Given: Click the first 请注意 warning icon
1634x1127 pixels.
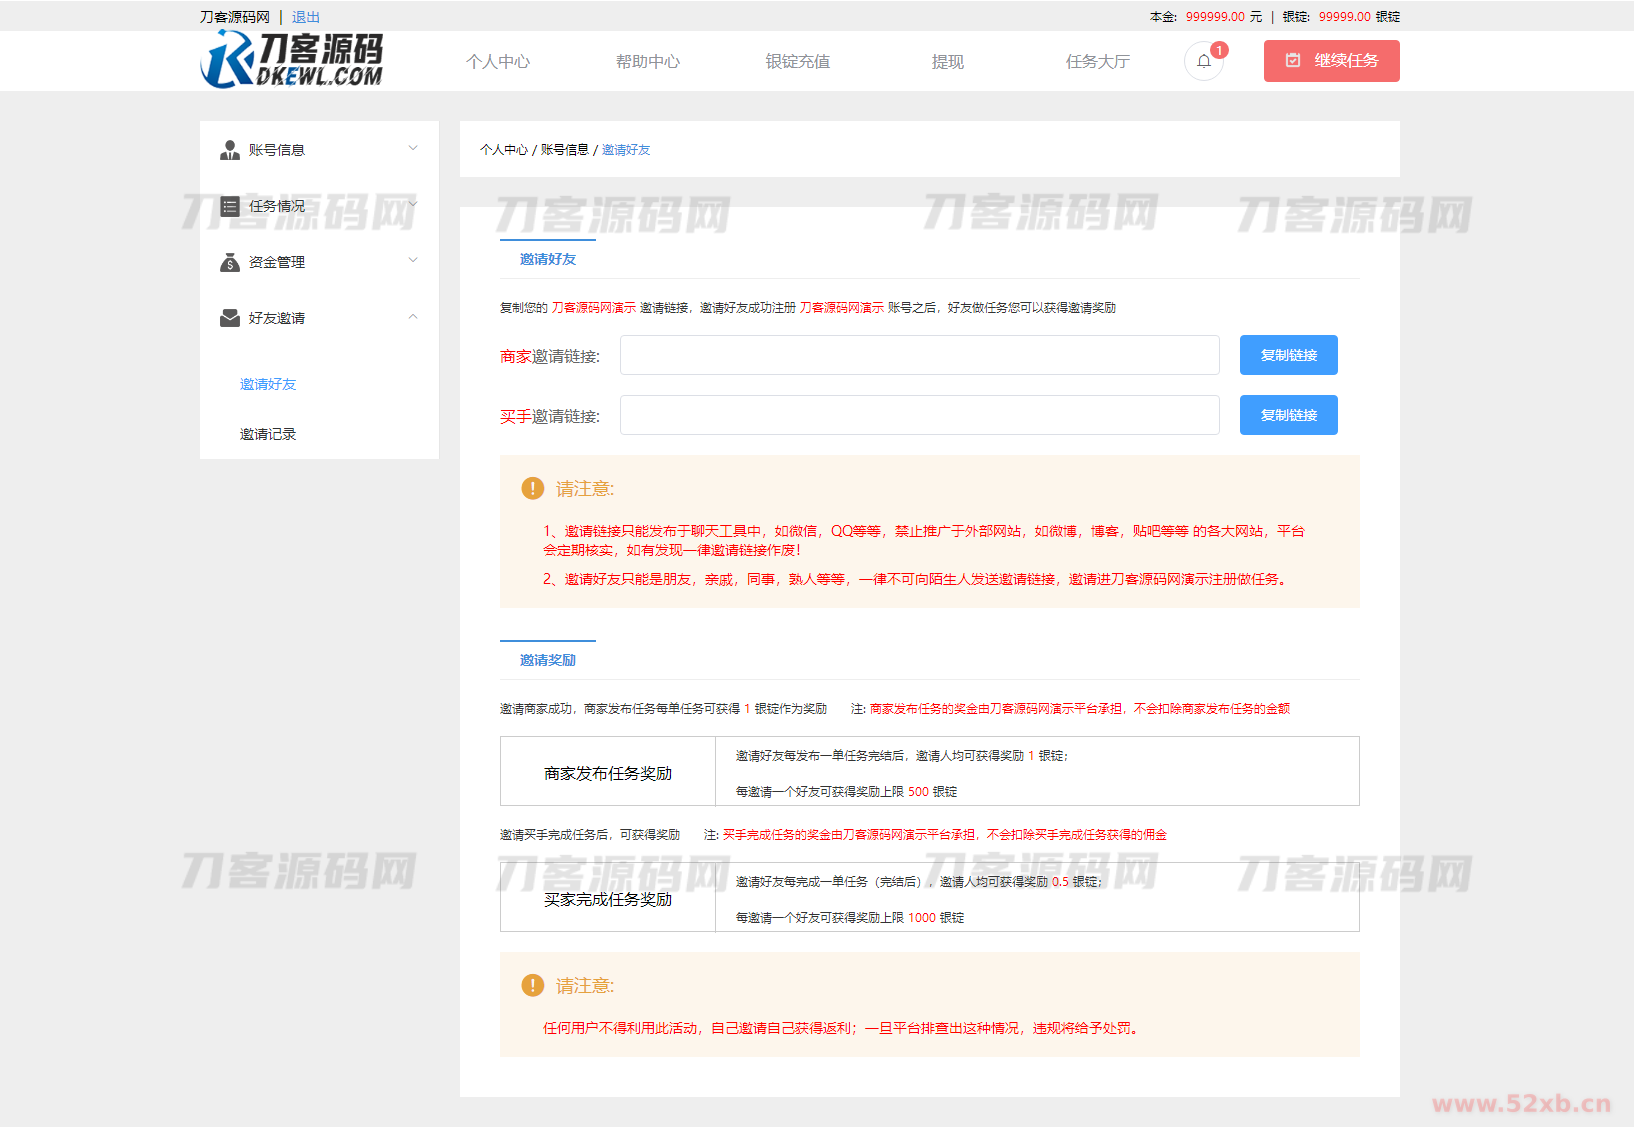Looking at the screenshot, I should coord(532,488).
